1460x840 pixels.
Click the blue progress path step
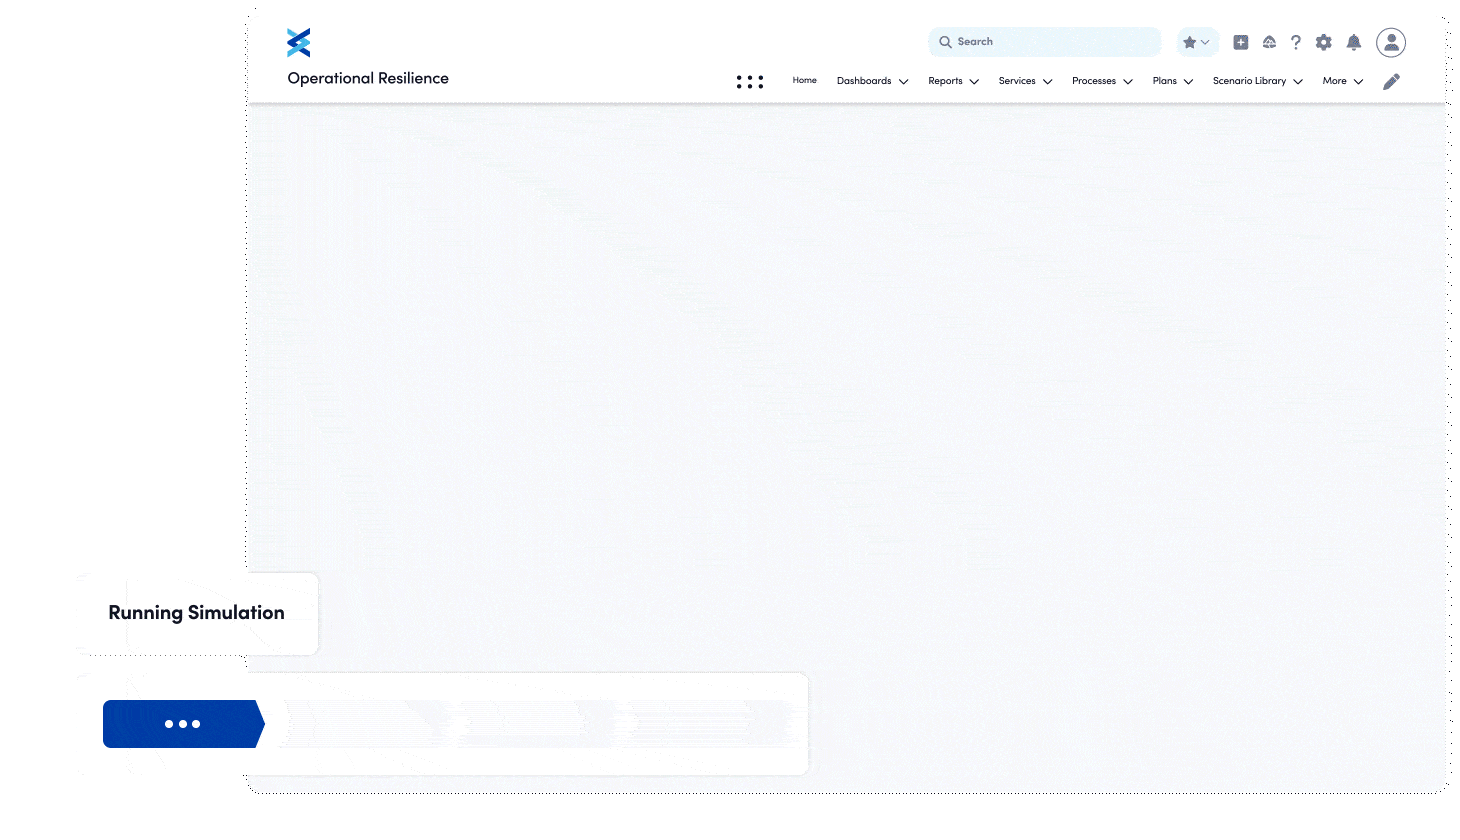[183, 724]
